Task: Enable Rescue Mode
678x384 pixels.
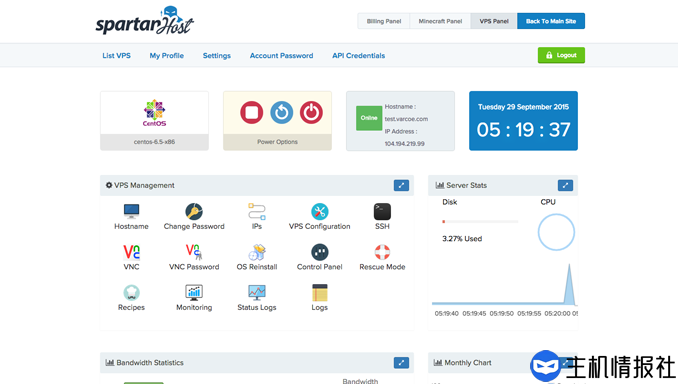Action: pyautogui.click(x=382, y=252)
